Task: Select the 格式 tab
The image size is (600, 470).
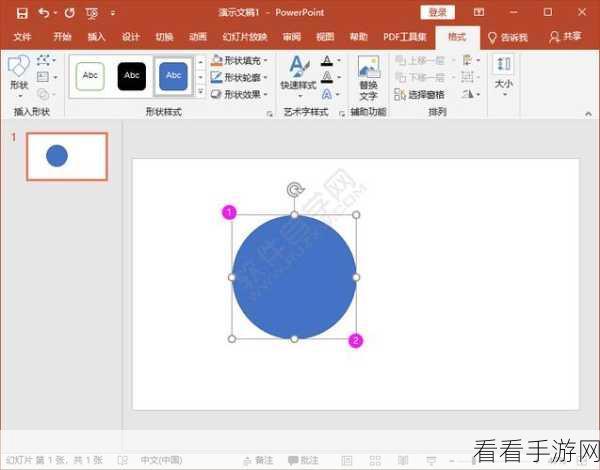Action: click(457, 37)
